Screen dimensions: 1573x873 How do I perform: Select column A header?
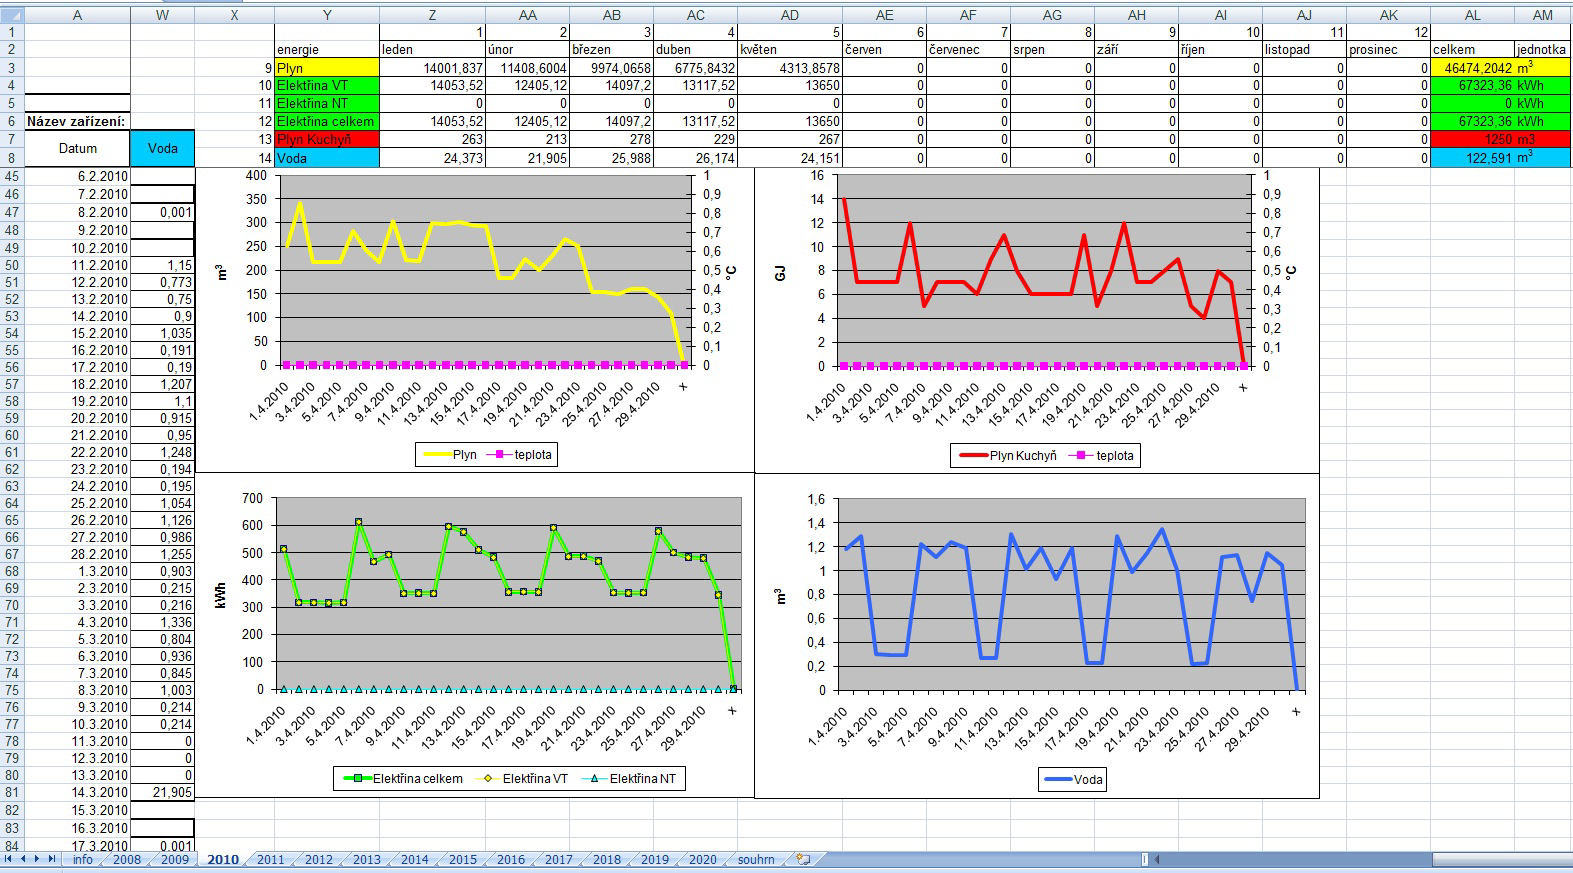coord(77,15)
